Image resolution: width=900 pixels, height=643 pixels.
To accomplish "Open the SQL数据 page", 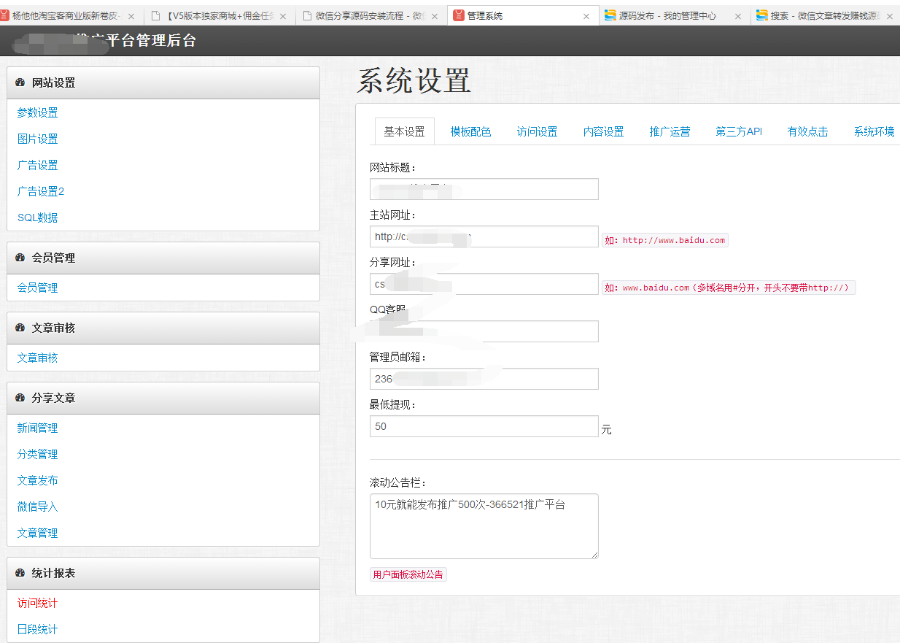I will [36, 217].
